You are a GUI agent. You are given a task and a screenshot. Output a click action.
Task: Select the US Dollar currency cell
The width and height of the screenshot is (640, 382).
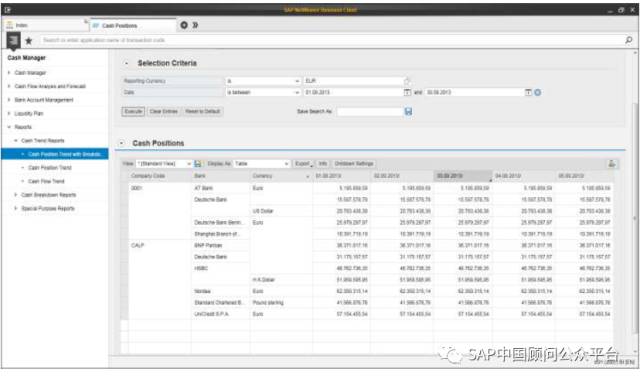pyautogui.click(x=281, y=211)
